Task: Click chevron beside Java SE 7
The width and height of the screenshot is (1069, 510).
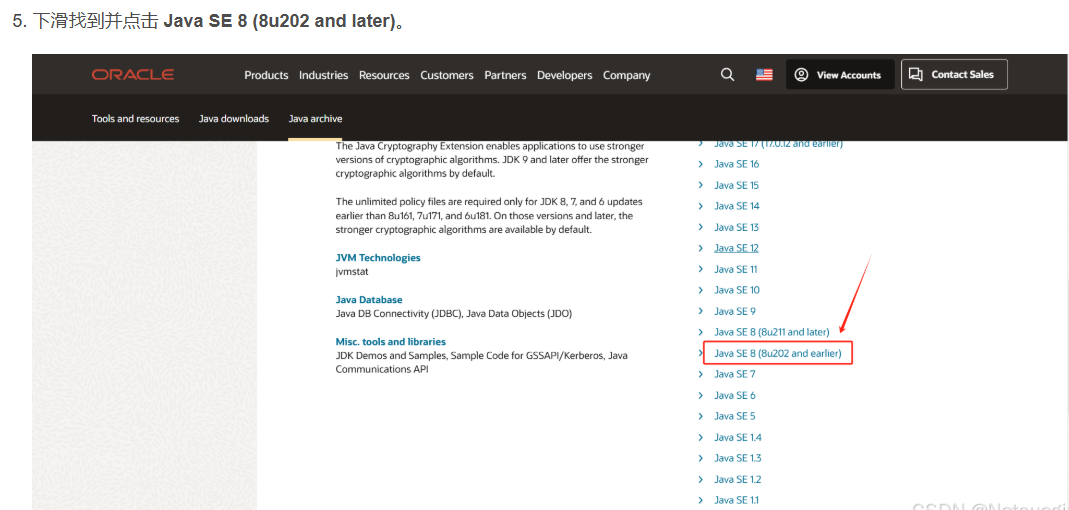Action: tap(700, 374)
